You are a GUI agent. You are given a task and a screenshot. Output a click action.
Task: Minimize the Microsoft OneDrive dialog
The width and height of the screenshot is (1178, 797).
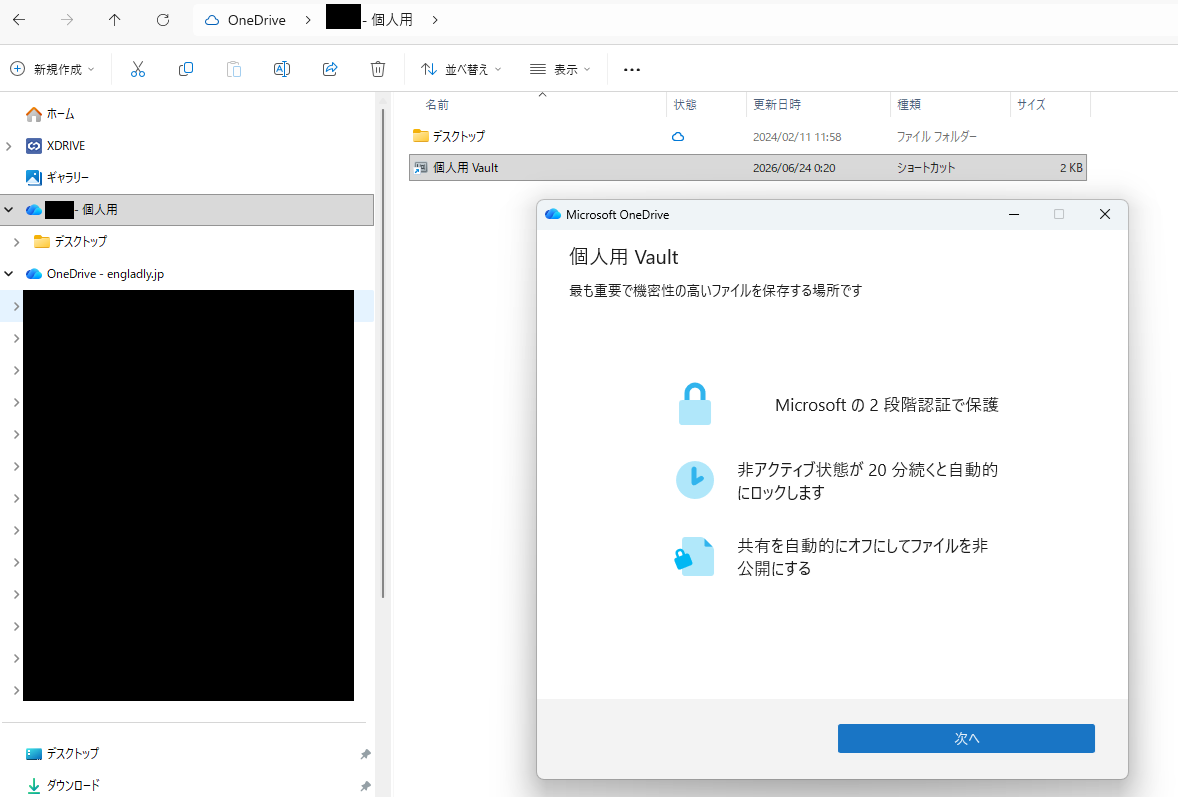[1013, 214]
